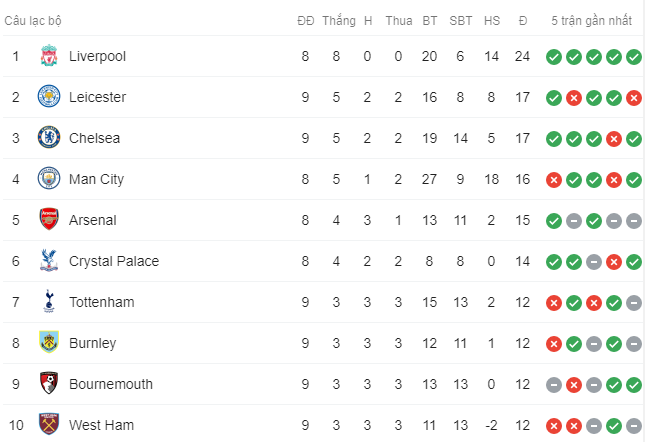This screenshot has width=645, height=442.
Task: Open the Liverpool team name link
Action: (x=97, y=56)
